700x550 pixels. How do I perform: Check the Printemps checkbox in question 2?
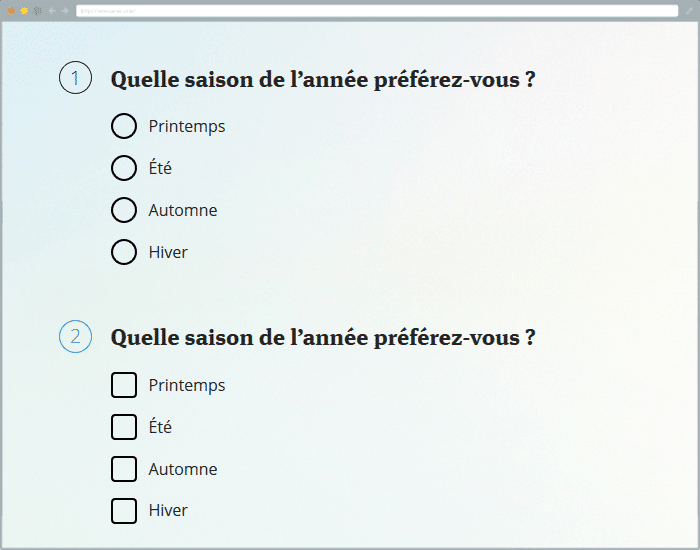coord(124,385)
